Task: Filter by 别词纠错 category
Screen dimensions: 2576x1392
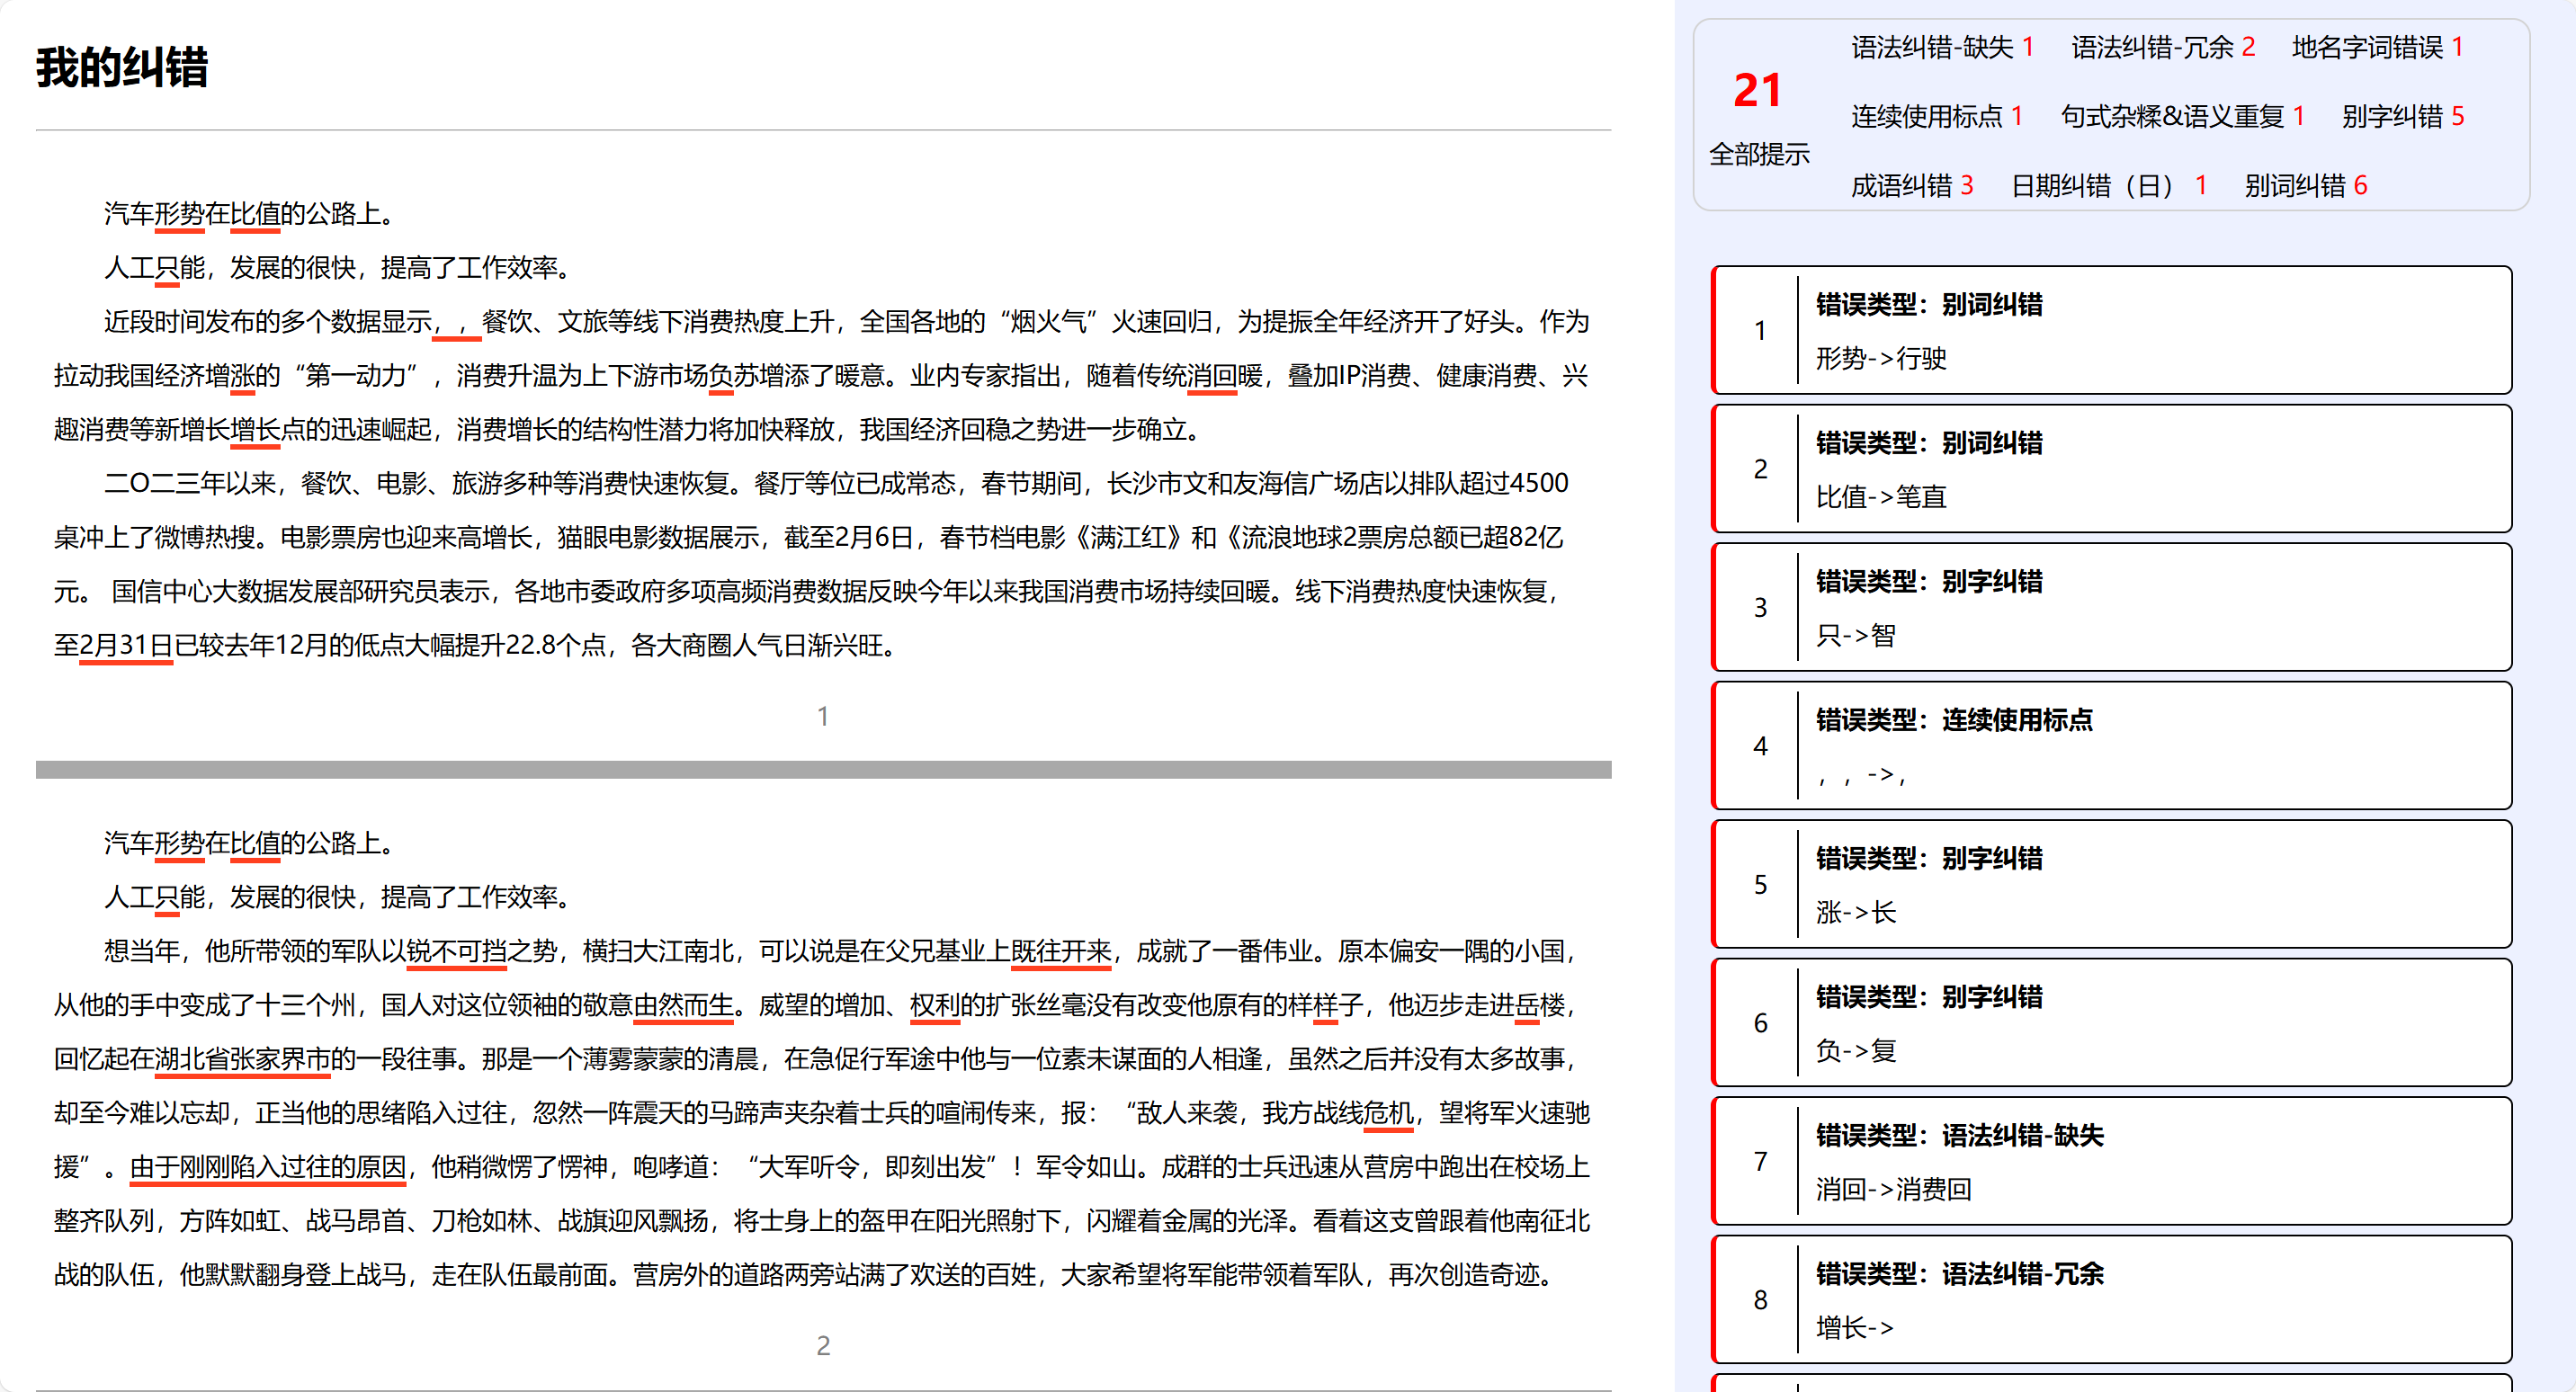Action: coord(2305,185)
